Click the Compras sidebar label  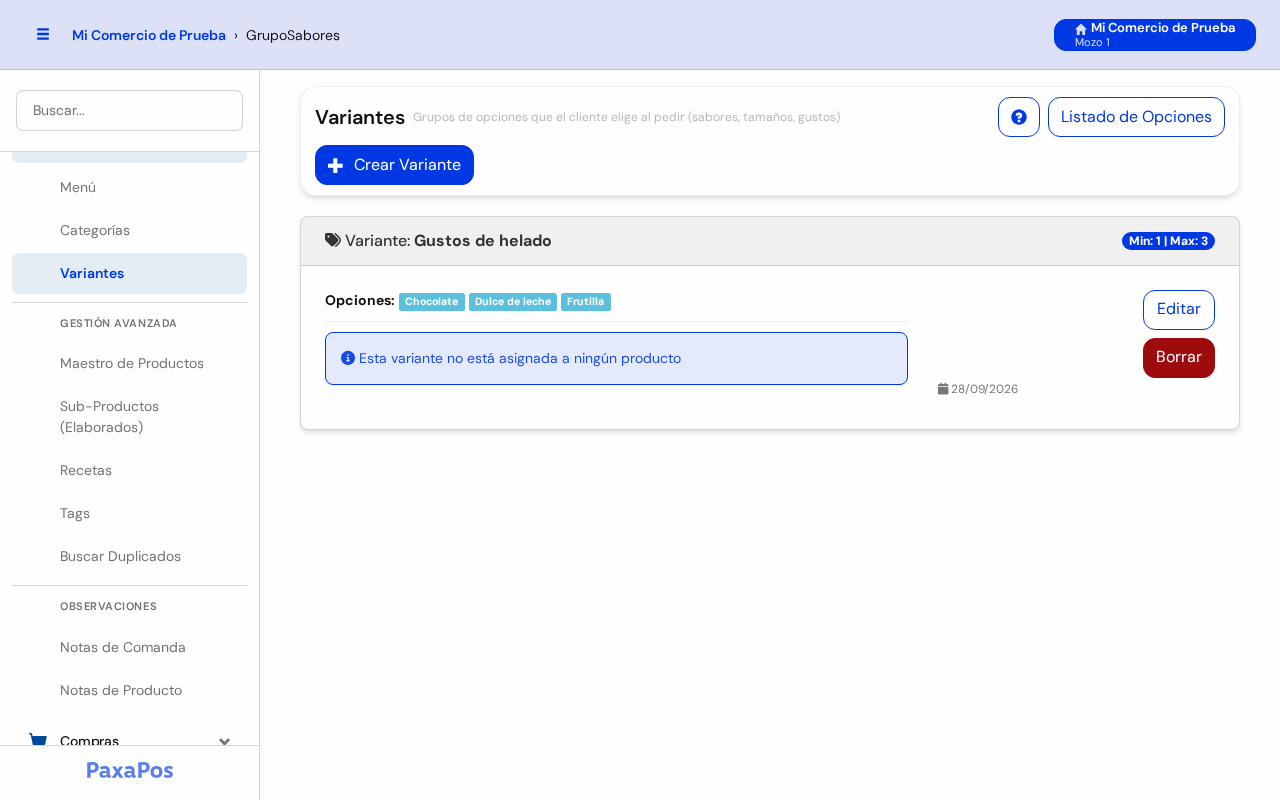(89, 741)
